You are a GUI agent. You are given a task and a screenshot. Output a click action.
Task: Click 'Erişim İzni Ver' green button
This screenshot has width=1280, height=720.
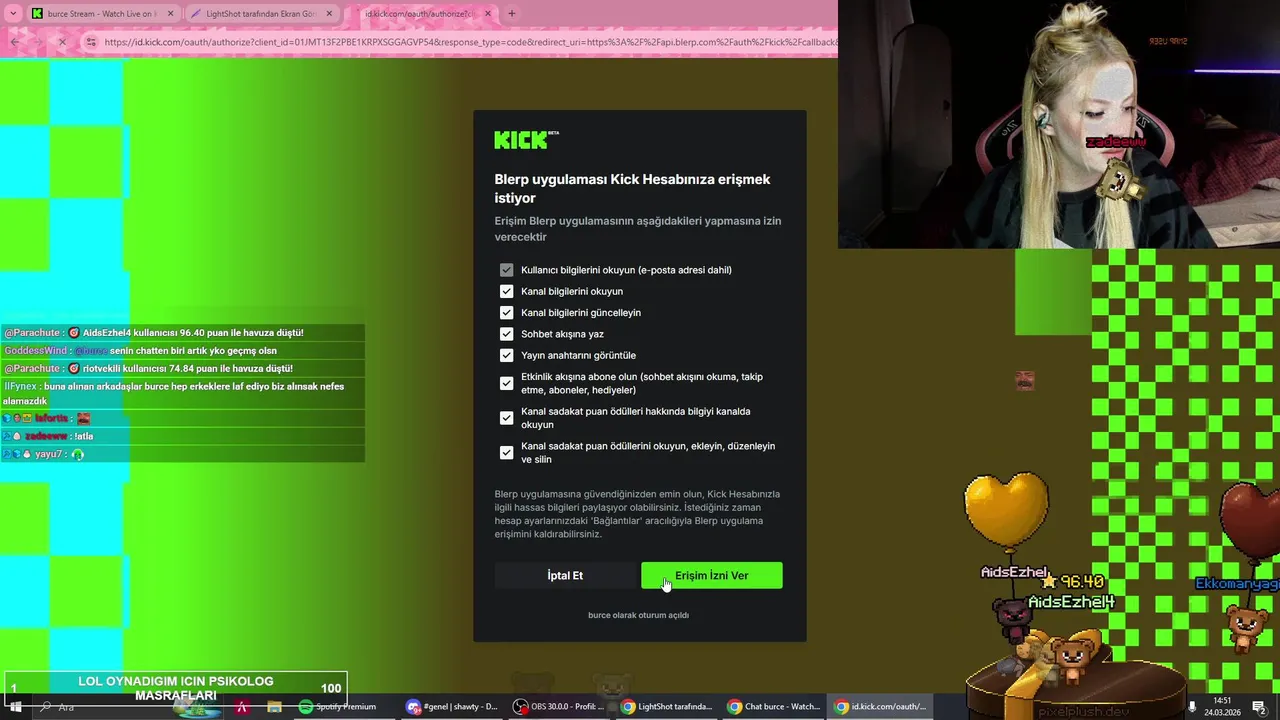point(711,575)
